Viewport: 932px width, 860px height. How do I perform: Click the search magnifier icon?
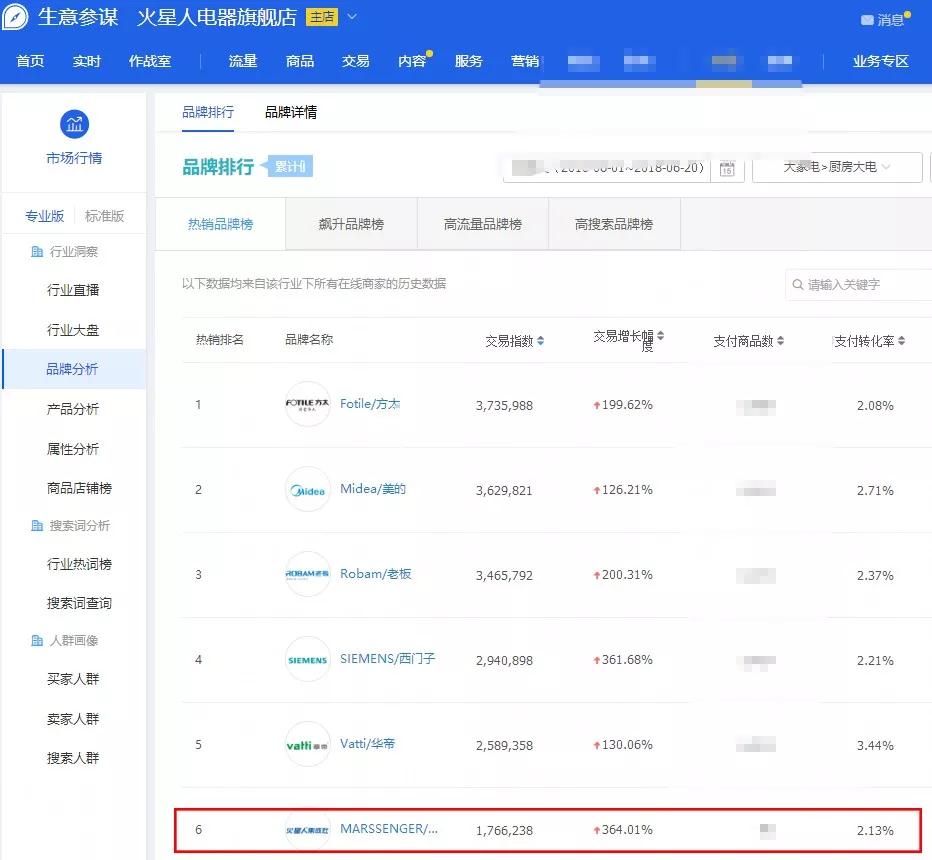(x=798, y=284)
